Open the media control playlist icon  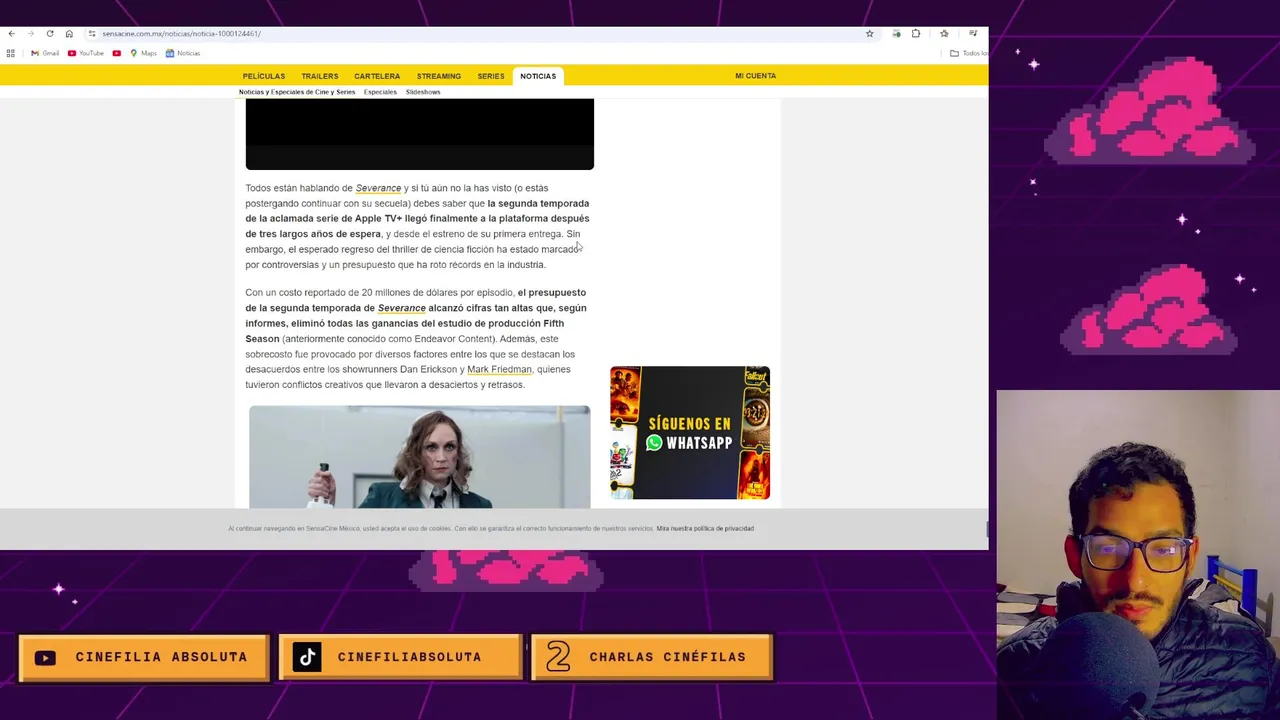pyautogui.click(x=973, y=33)
